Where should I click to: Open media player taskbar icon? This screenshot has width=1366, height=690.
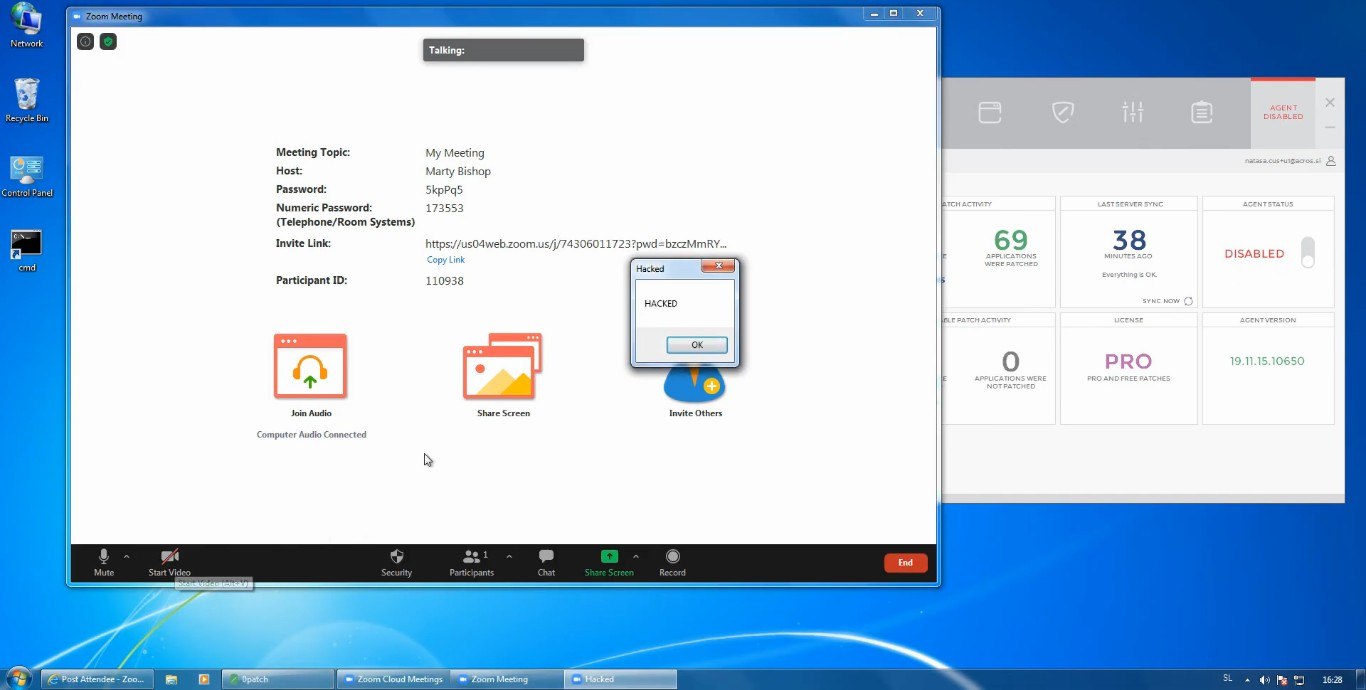coord(204,679)
